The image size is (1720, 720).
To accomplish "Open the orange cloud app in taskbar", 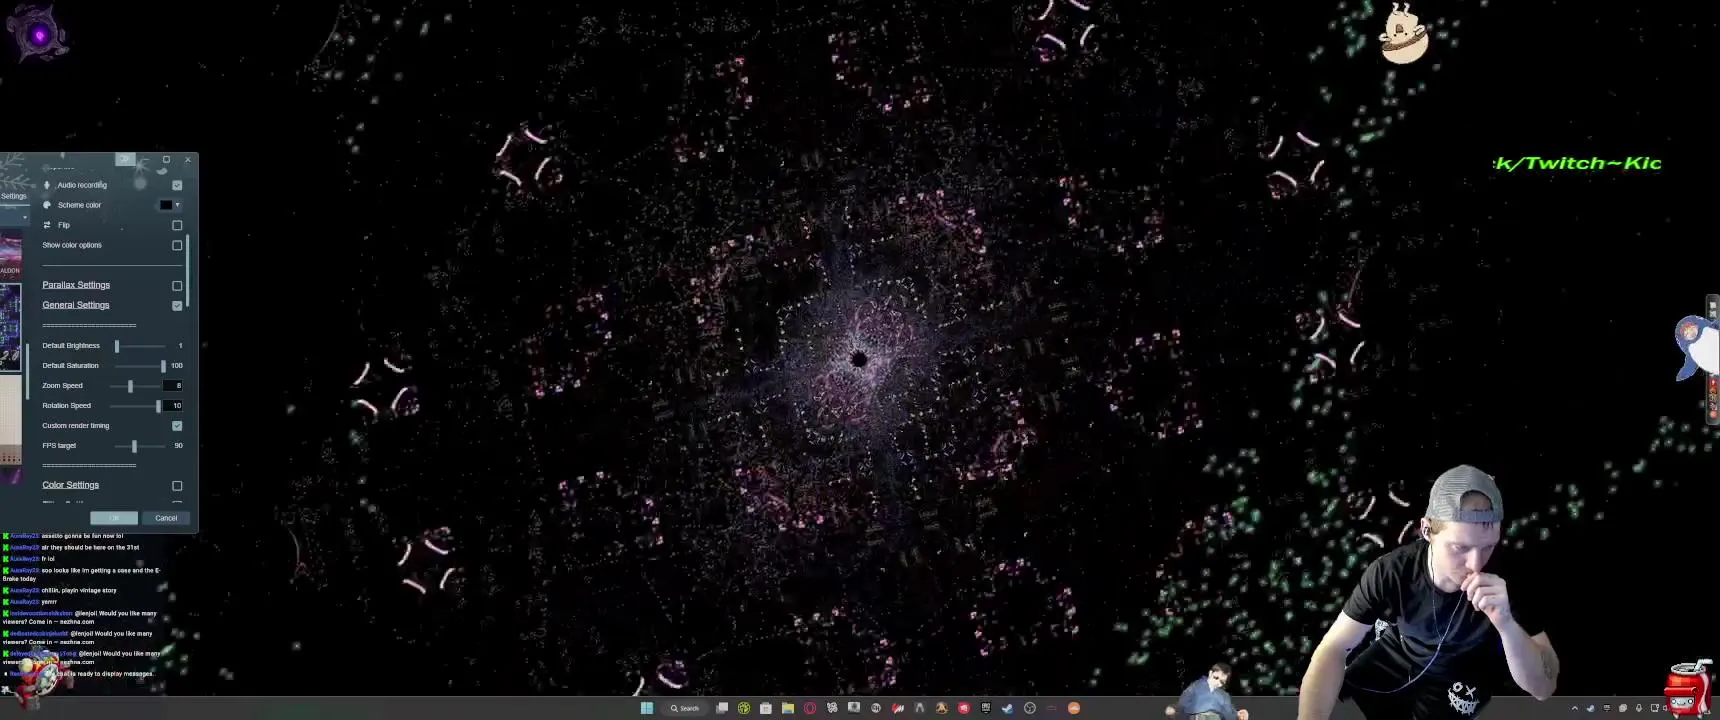I will 1074,708.
